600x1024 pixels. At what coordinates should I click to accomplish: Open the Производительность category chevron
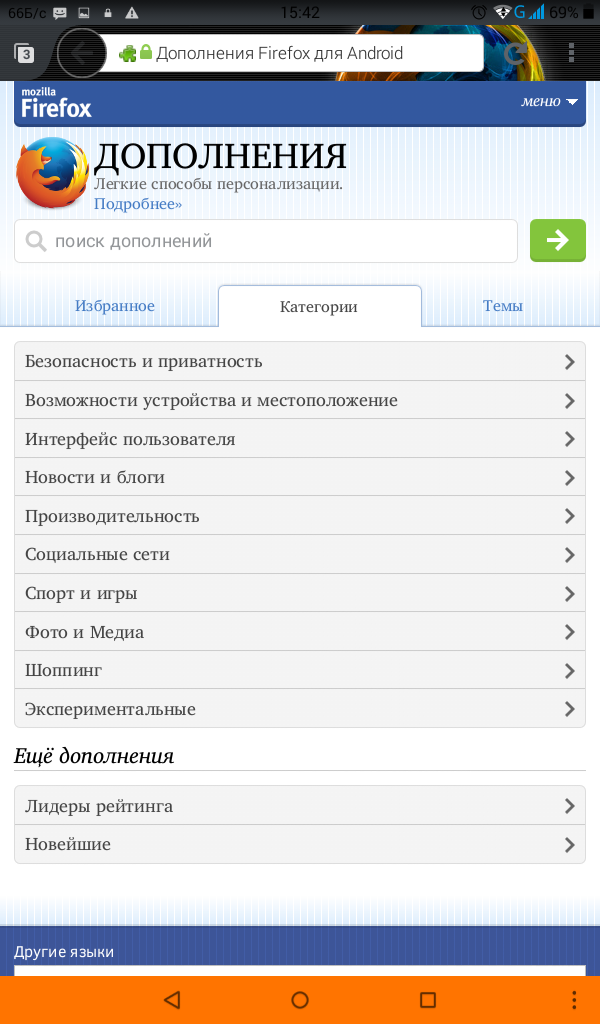[569, 517]
